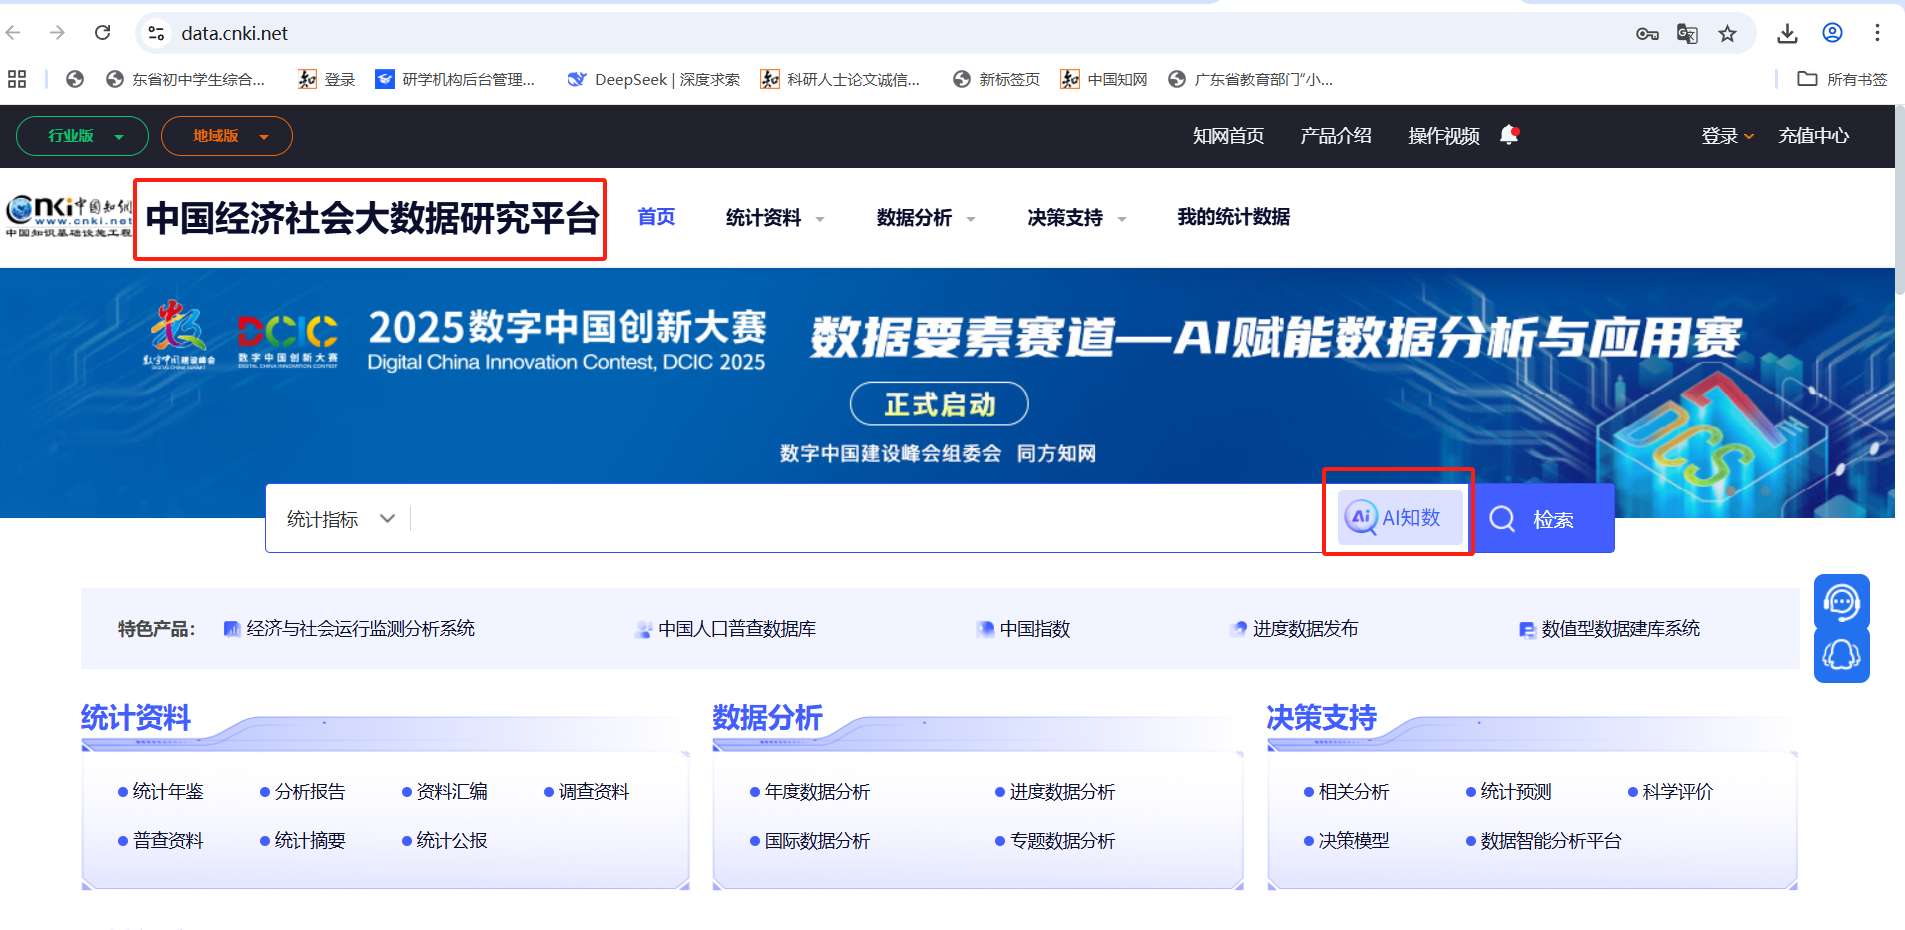The image size is (1905, 930).
Task: Open the online chat support icon
Action: [x=1841, y=602]
